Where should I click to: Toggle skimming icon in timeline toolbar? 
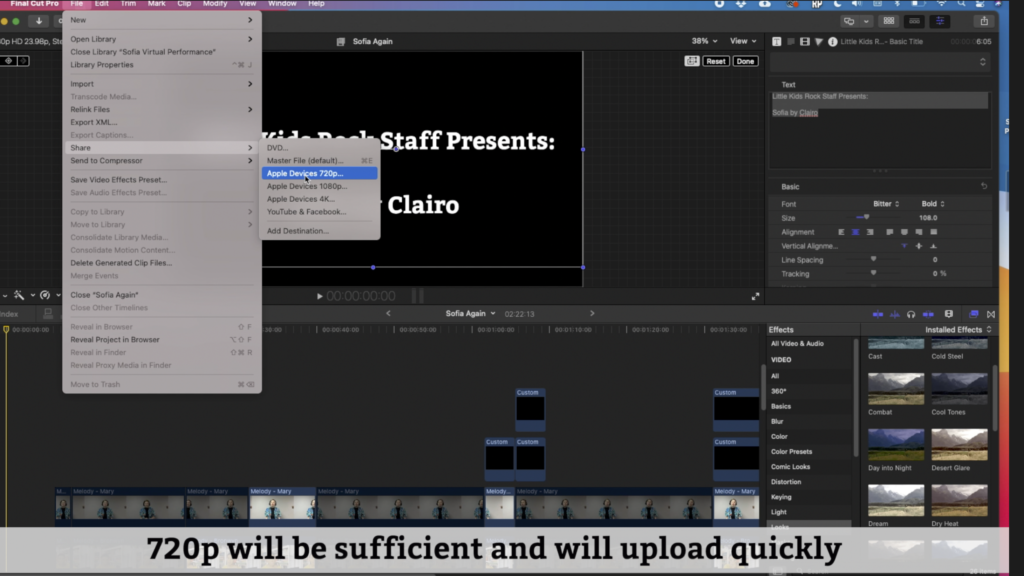[x=878, y=314]
